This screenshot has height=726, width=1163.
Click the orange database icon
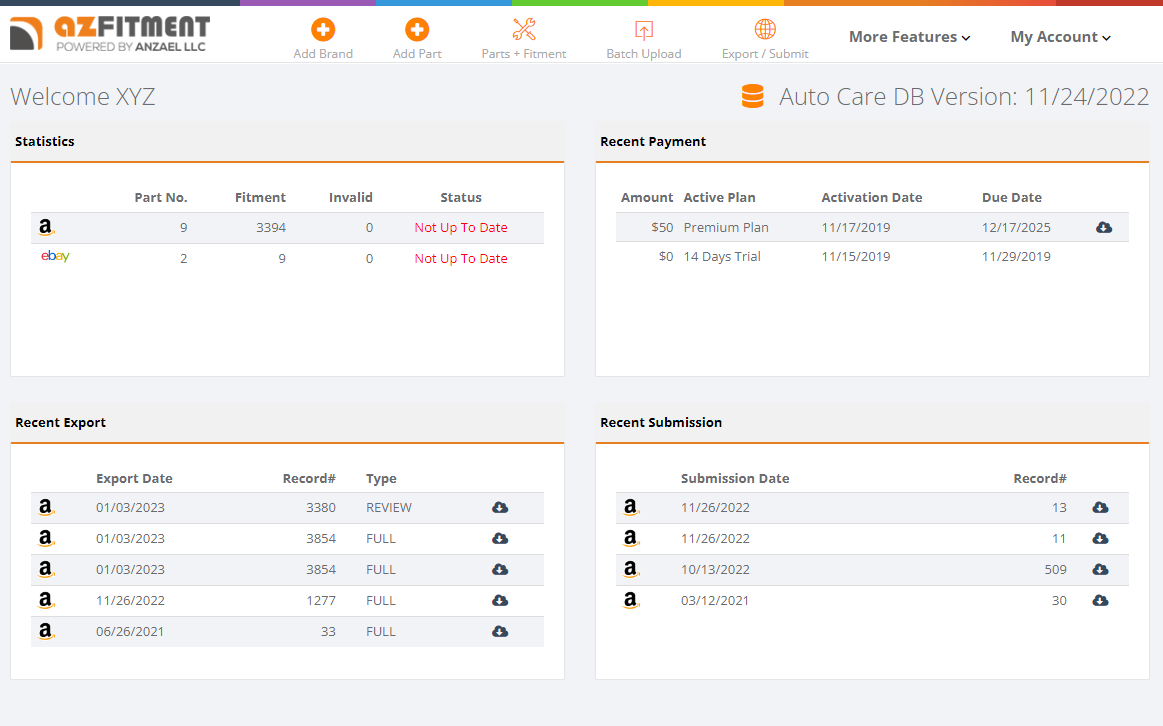pyautogui.click(x=753, y=96)
